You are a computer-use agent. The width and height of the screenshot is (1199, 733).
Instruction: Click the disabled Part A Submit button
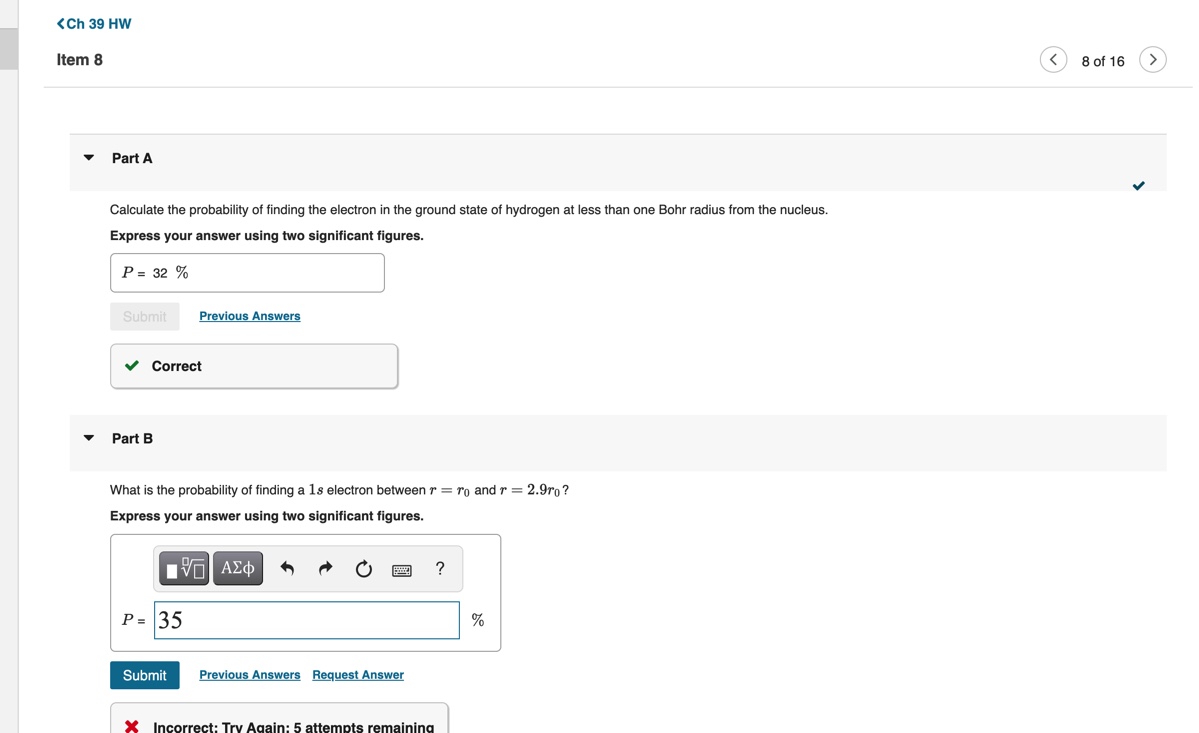(x=145, y=316)
